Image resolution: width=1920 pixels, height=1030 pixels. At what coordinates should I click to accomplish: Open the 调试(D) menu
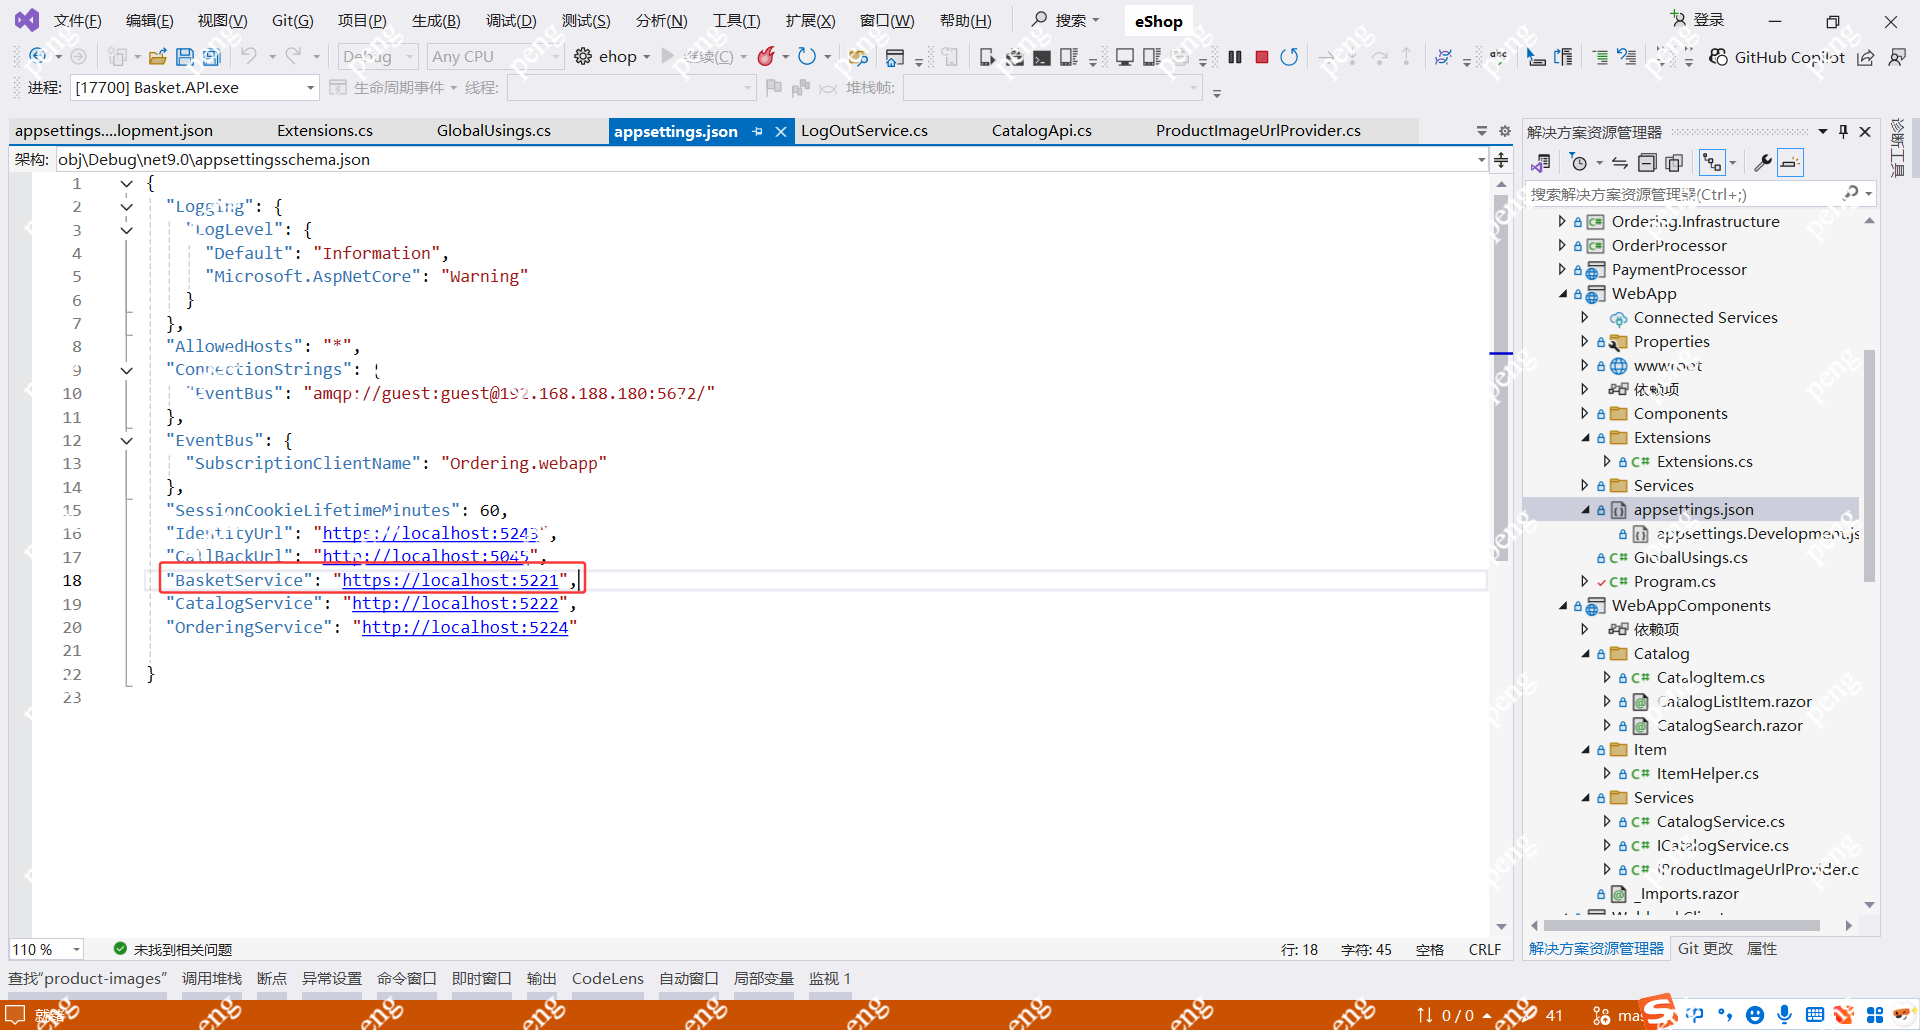(x=510, y=21)
